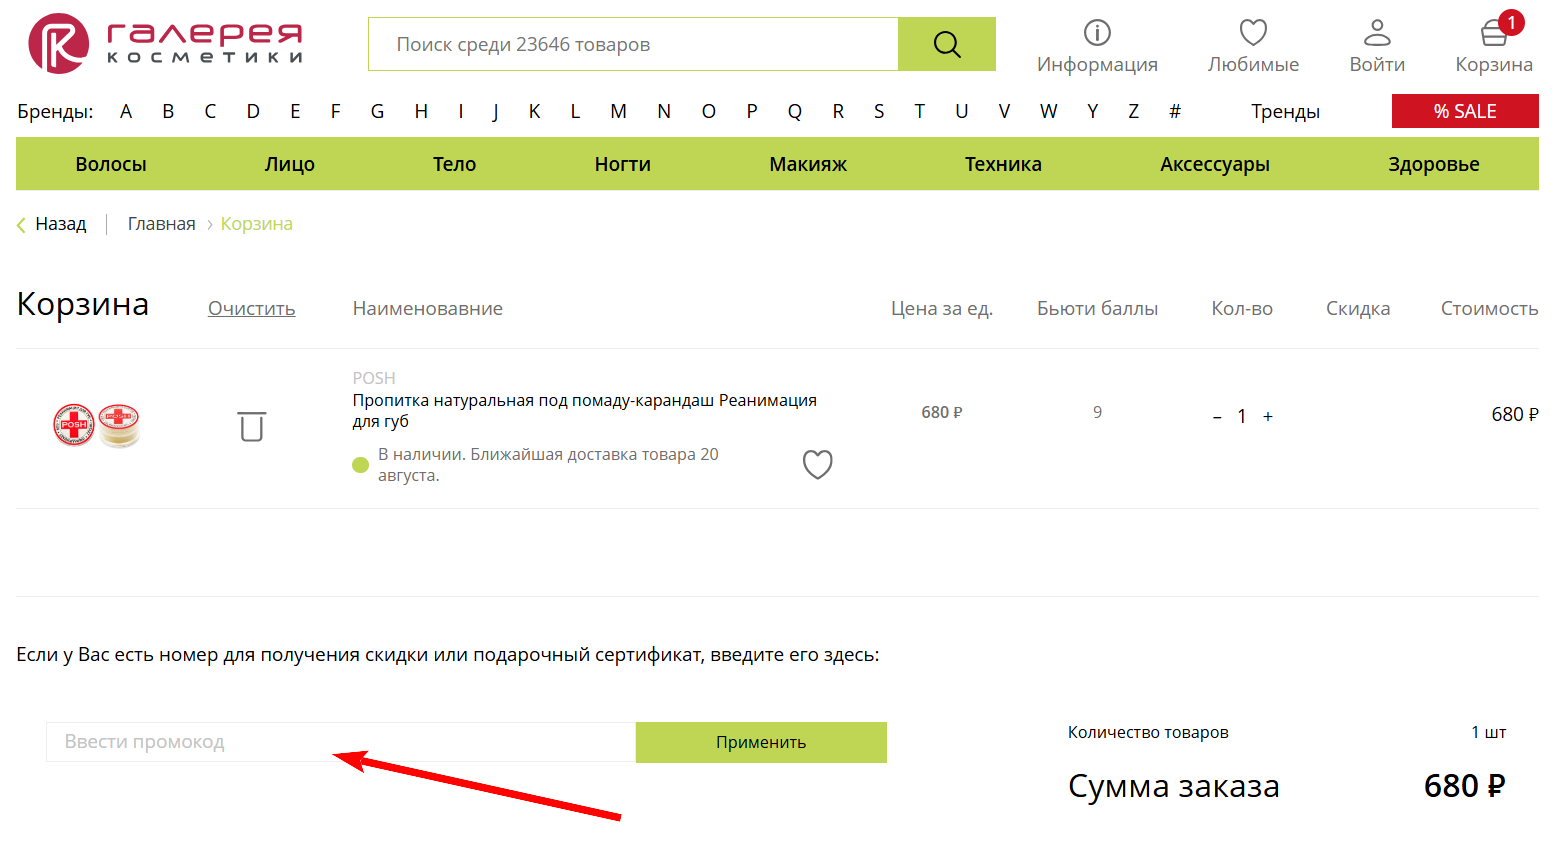Go back using the Назад link
The height and width of the screenshot is (842, 1563).
[60, 224]
